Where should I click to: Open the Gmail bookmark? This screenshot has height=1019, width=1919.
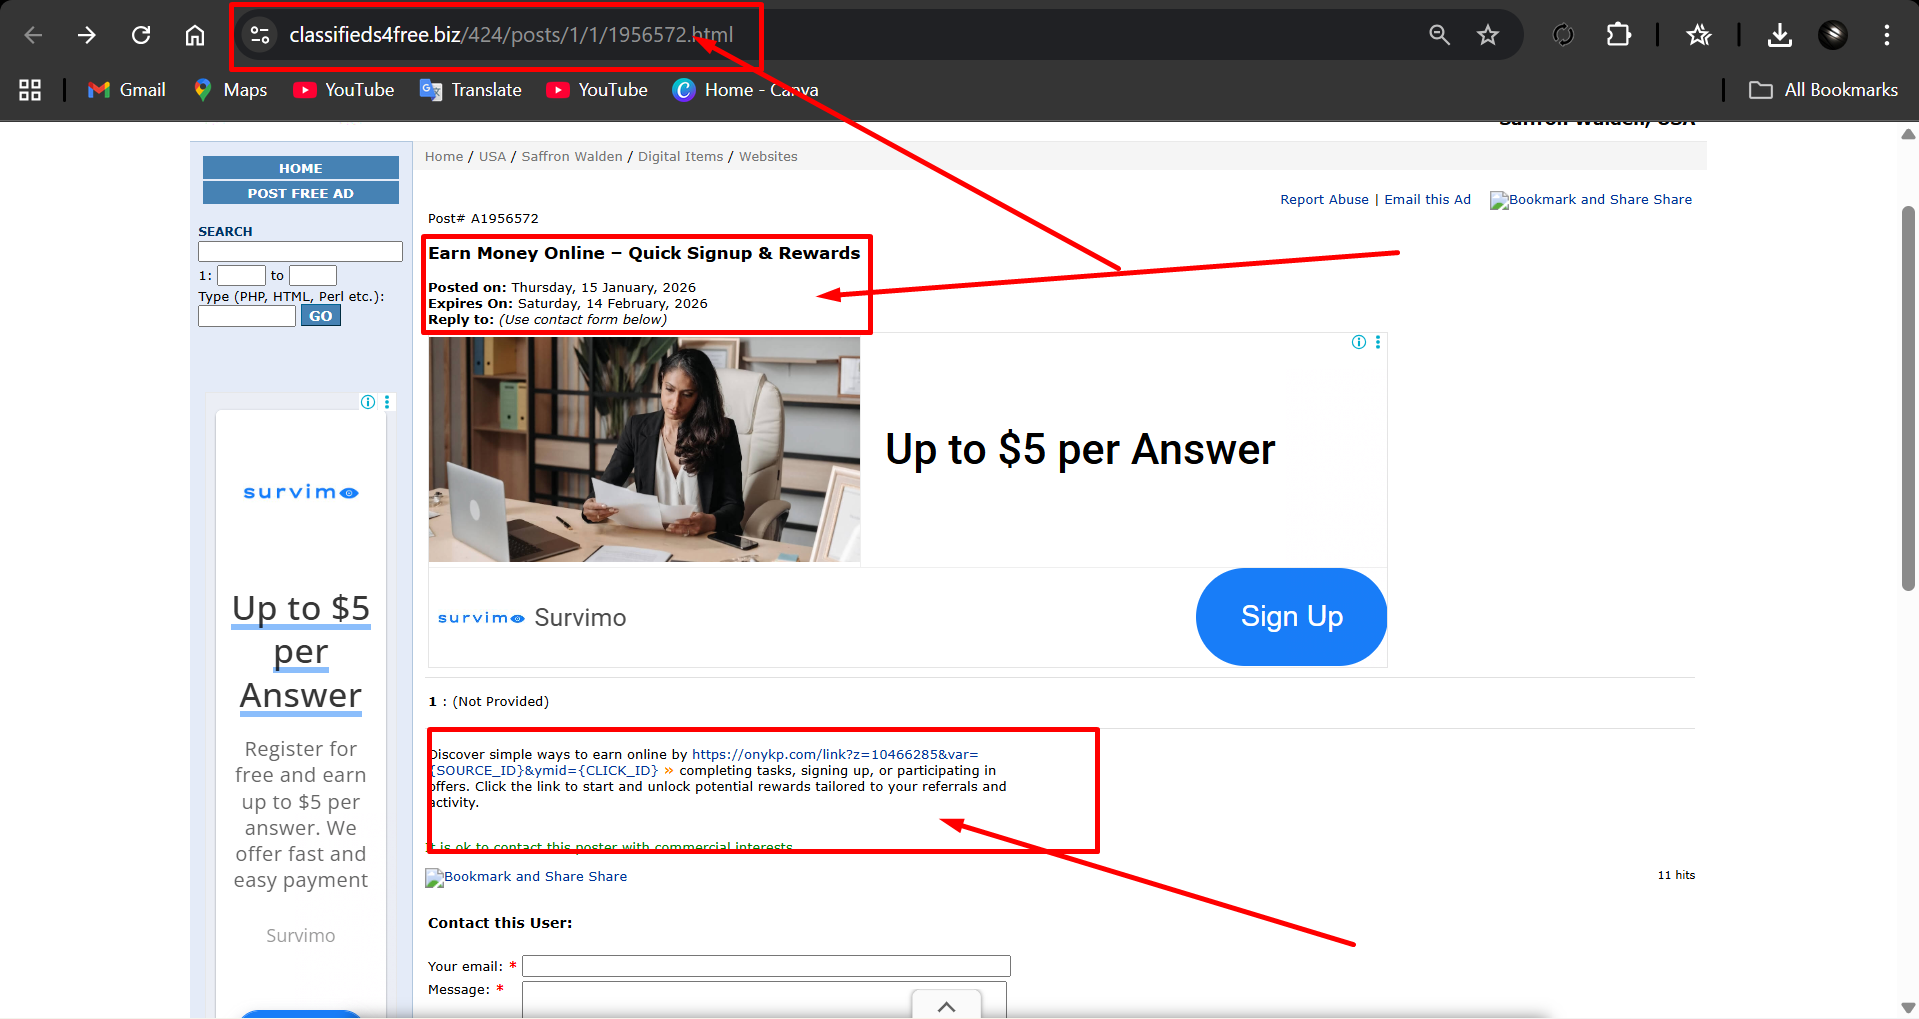(x=127, y=90)
